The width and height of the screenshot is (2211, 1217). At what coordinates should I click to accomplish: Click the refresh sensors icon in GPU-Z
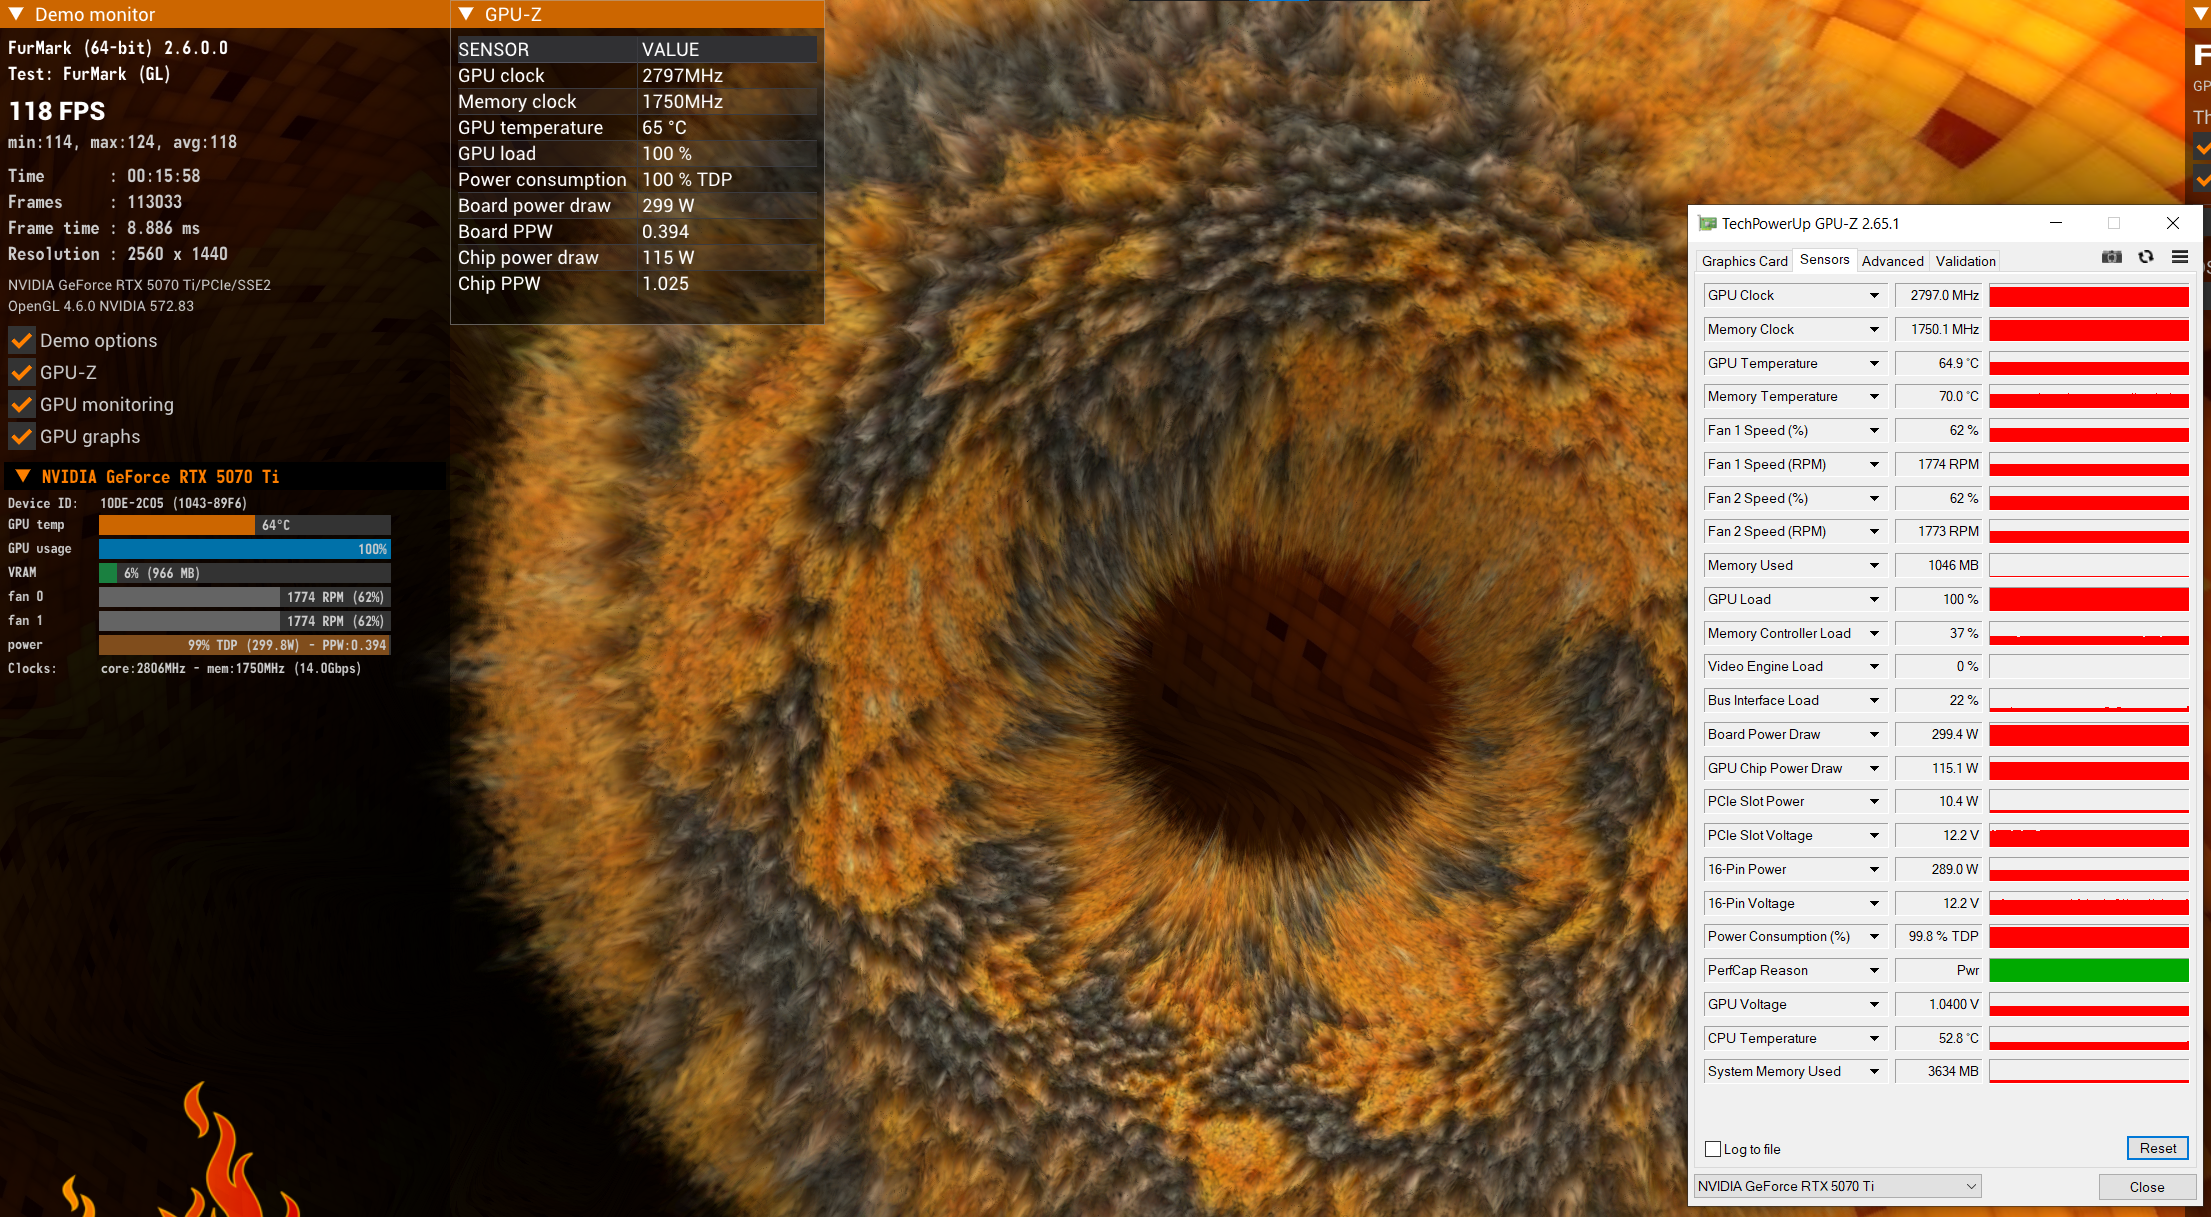[x=2146, y=257]
